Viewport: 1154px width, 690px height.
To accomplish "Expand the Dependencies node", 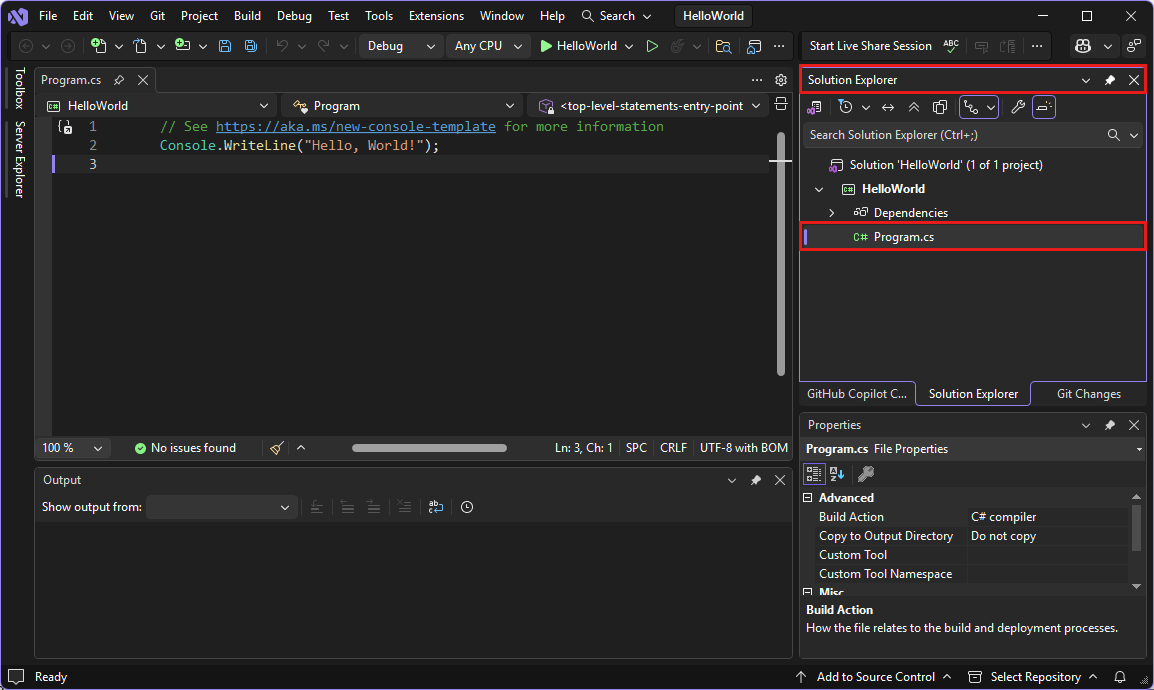I will pyautogui.click(x=832, y=212).
